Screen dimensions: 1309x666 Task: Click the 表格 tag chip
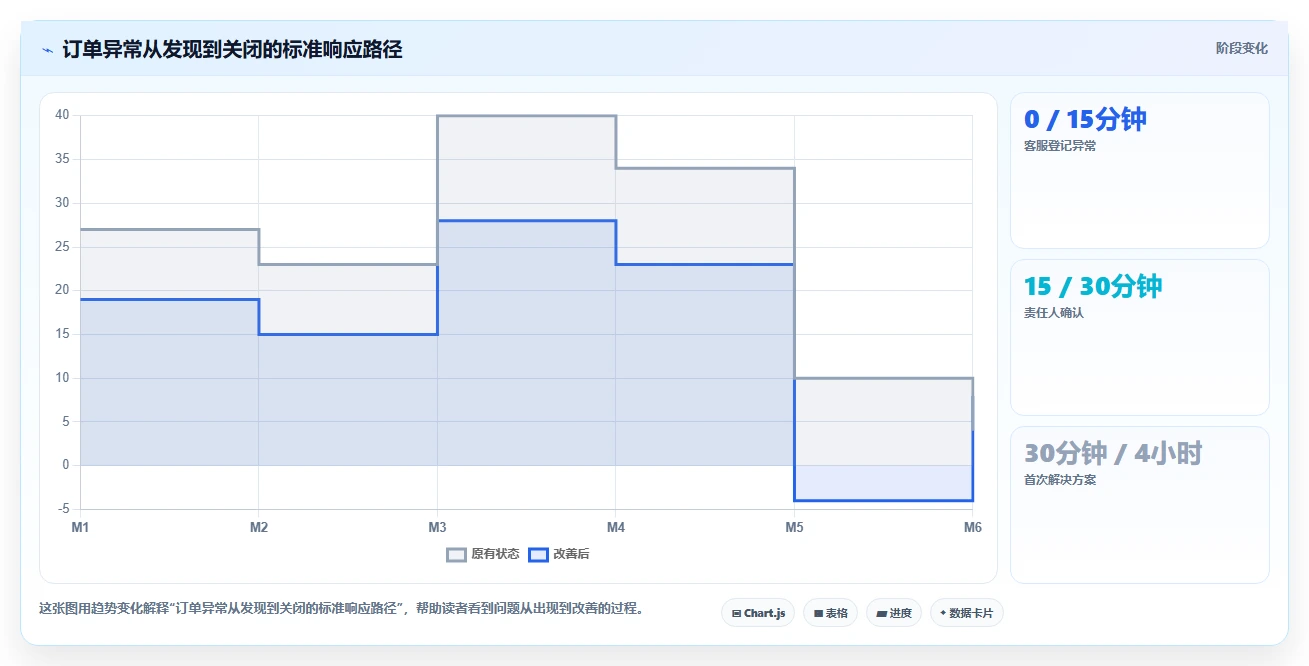tap(830, 613)
